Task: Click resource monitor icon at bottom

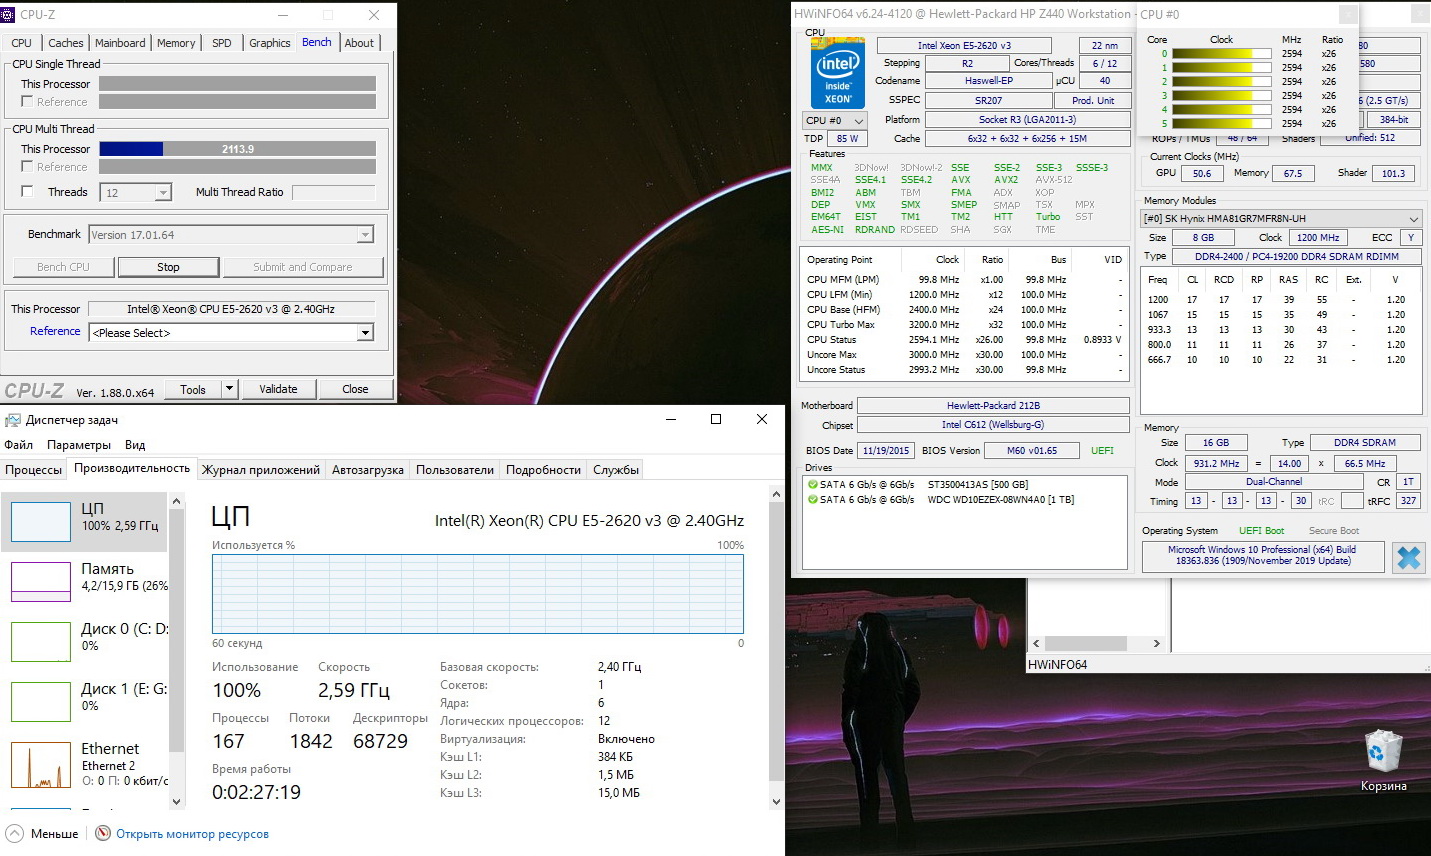Action: (103, 833)
